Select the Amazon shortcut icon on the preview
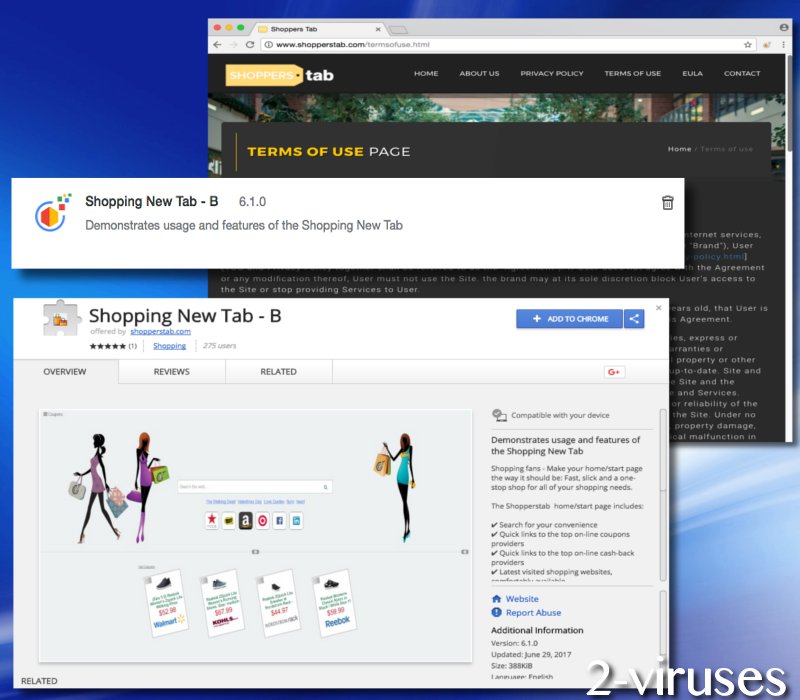Image resolution: width=800 pixels, height=700 pixels. pyautogui.click(x=246, y=520)
